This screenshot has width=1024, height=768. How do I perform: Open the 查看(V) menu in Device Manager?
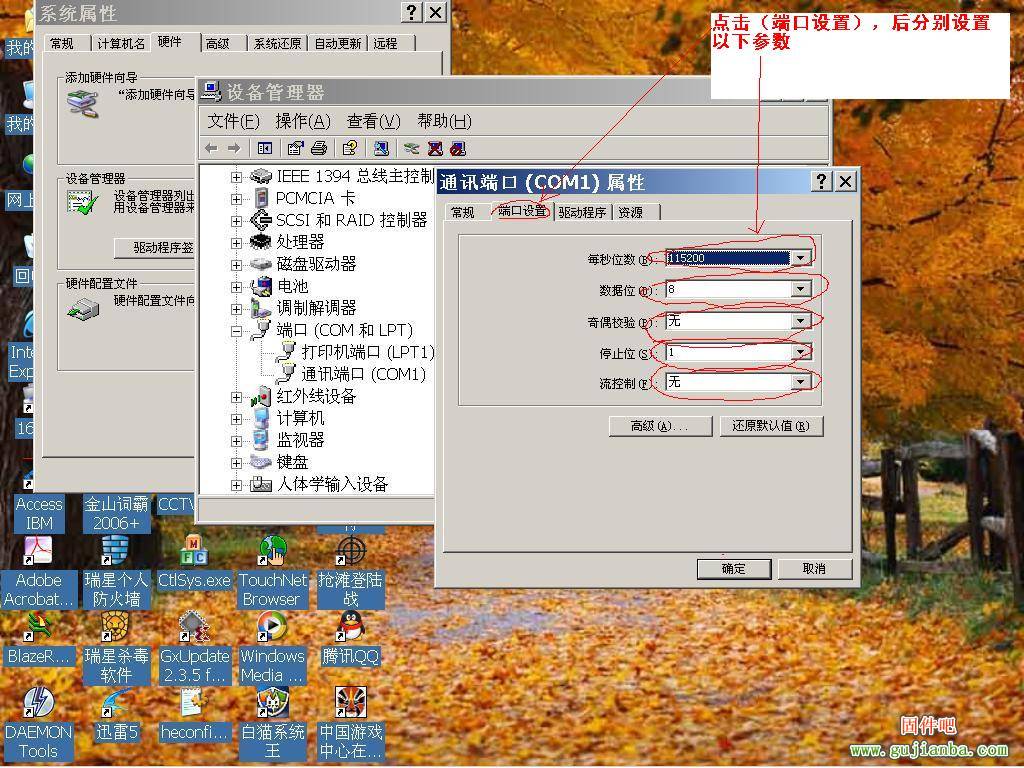pyautogui.click(x=373, y=121)
